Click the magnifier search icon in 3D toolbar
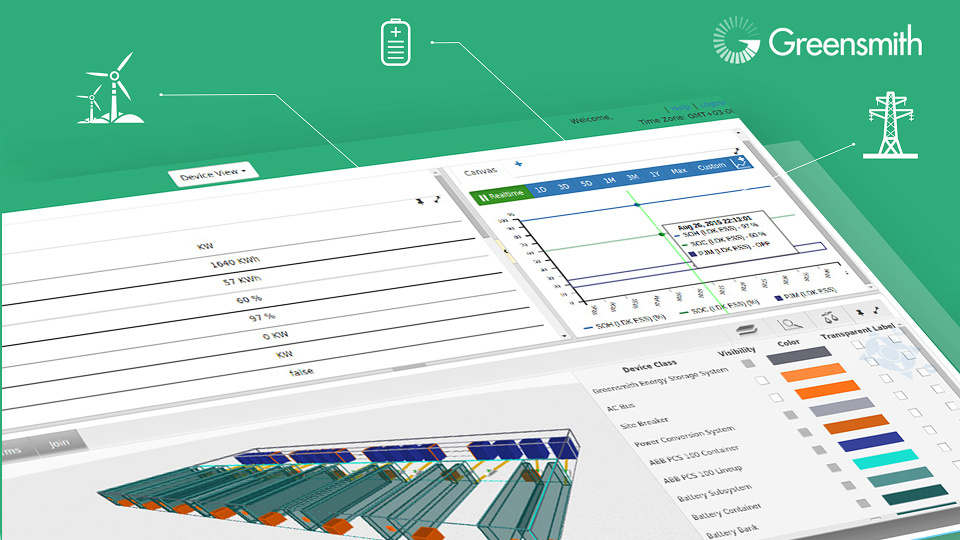Viewport: 960px width, 540px height. [790, 324]
